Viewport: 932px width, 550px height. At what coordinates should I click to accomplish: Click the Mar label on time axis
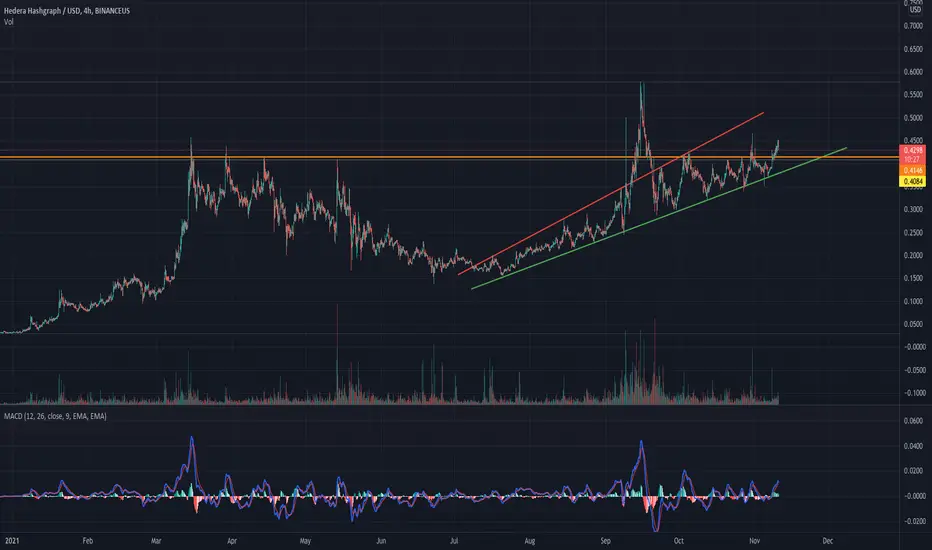pyautogui.click(x=156, y=541)
